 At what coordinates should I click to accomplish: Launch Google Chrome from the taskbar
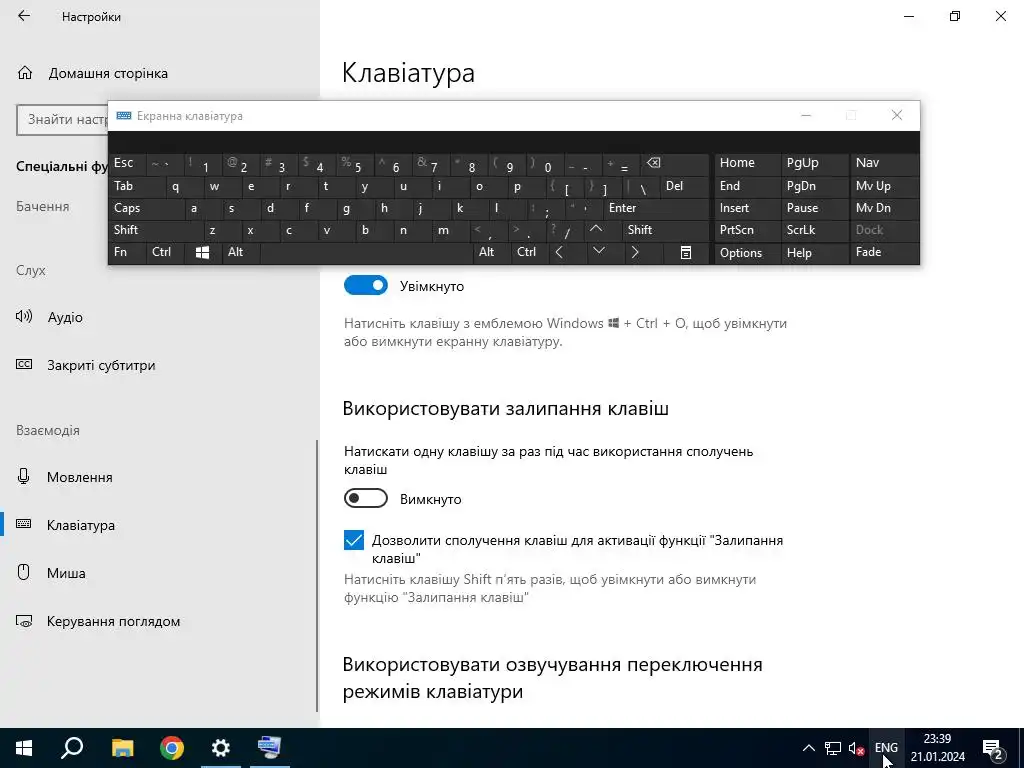click(172, 748)
